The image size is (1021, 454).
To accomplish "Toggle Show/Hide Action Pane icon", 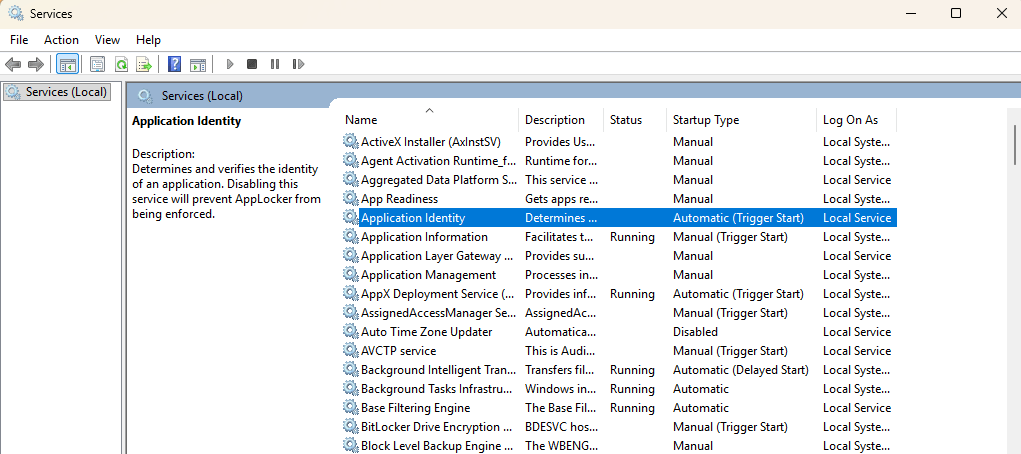I will 198,64.
